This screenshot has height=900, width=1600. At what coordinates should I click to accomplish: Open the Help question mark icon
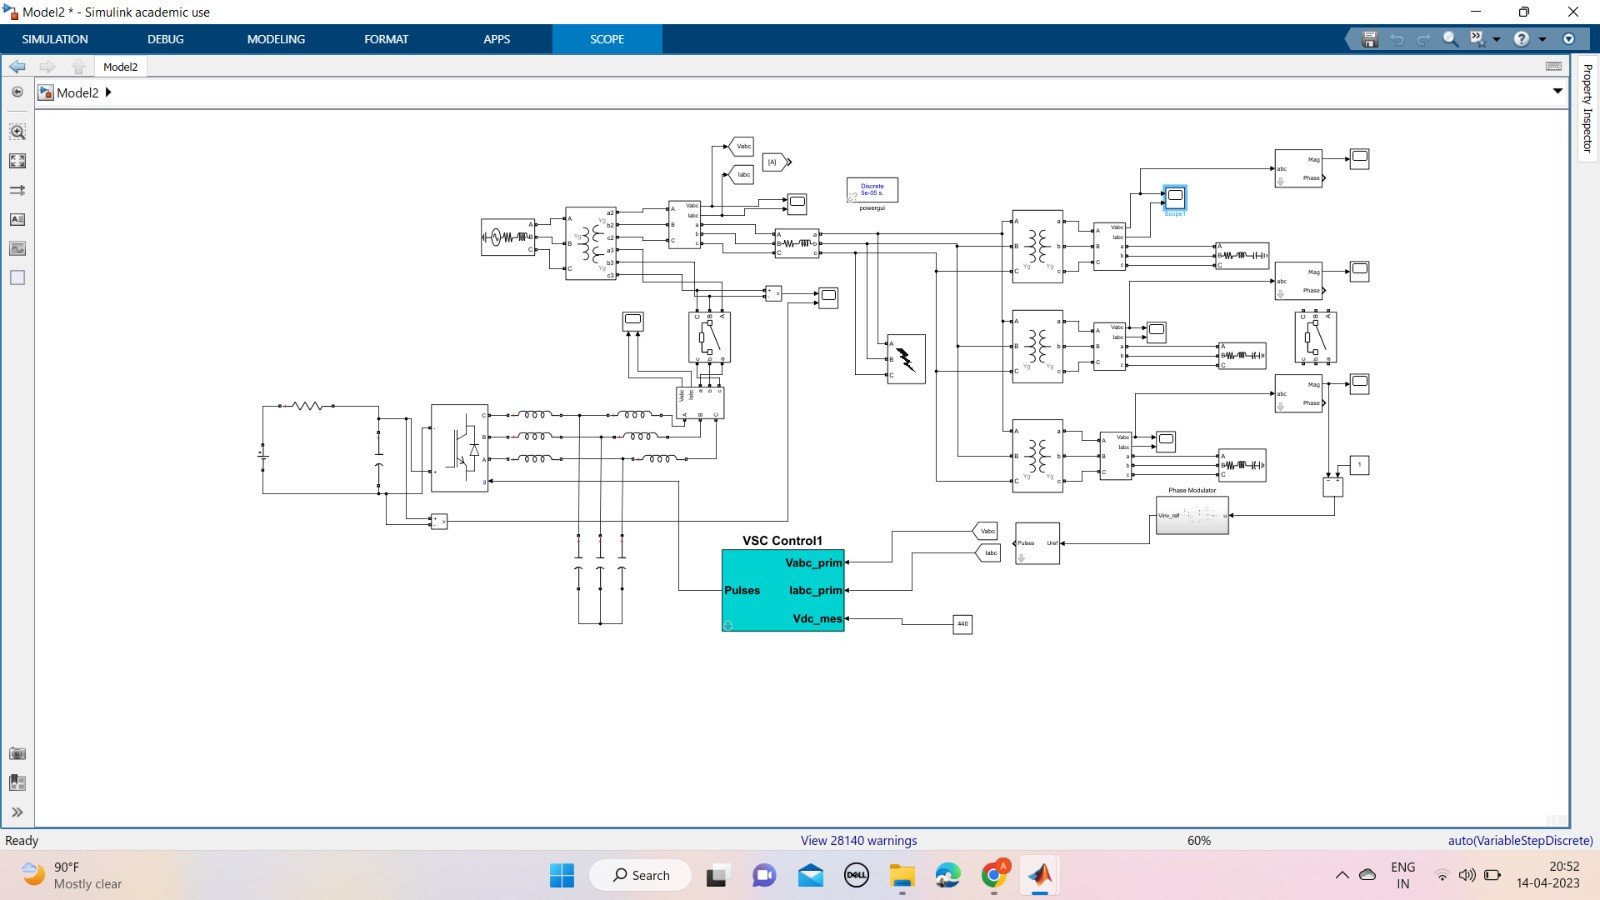(1521, 39)
